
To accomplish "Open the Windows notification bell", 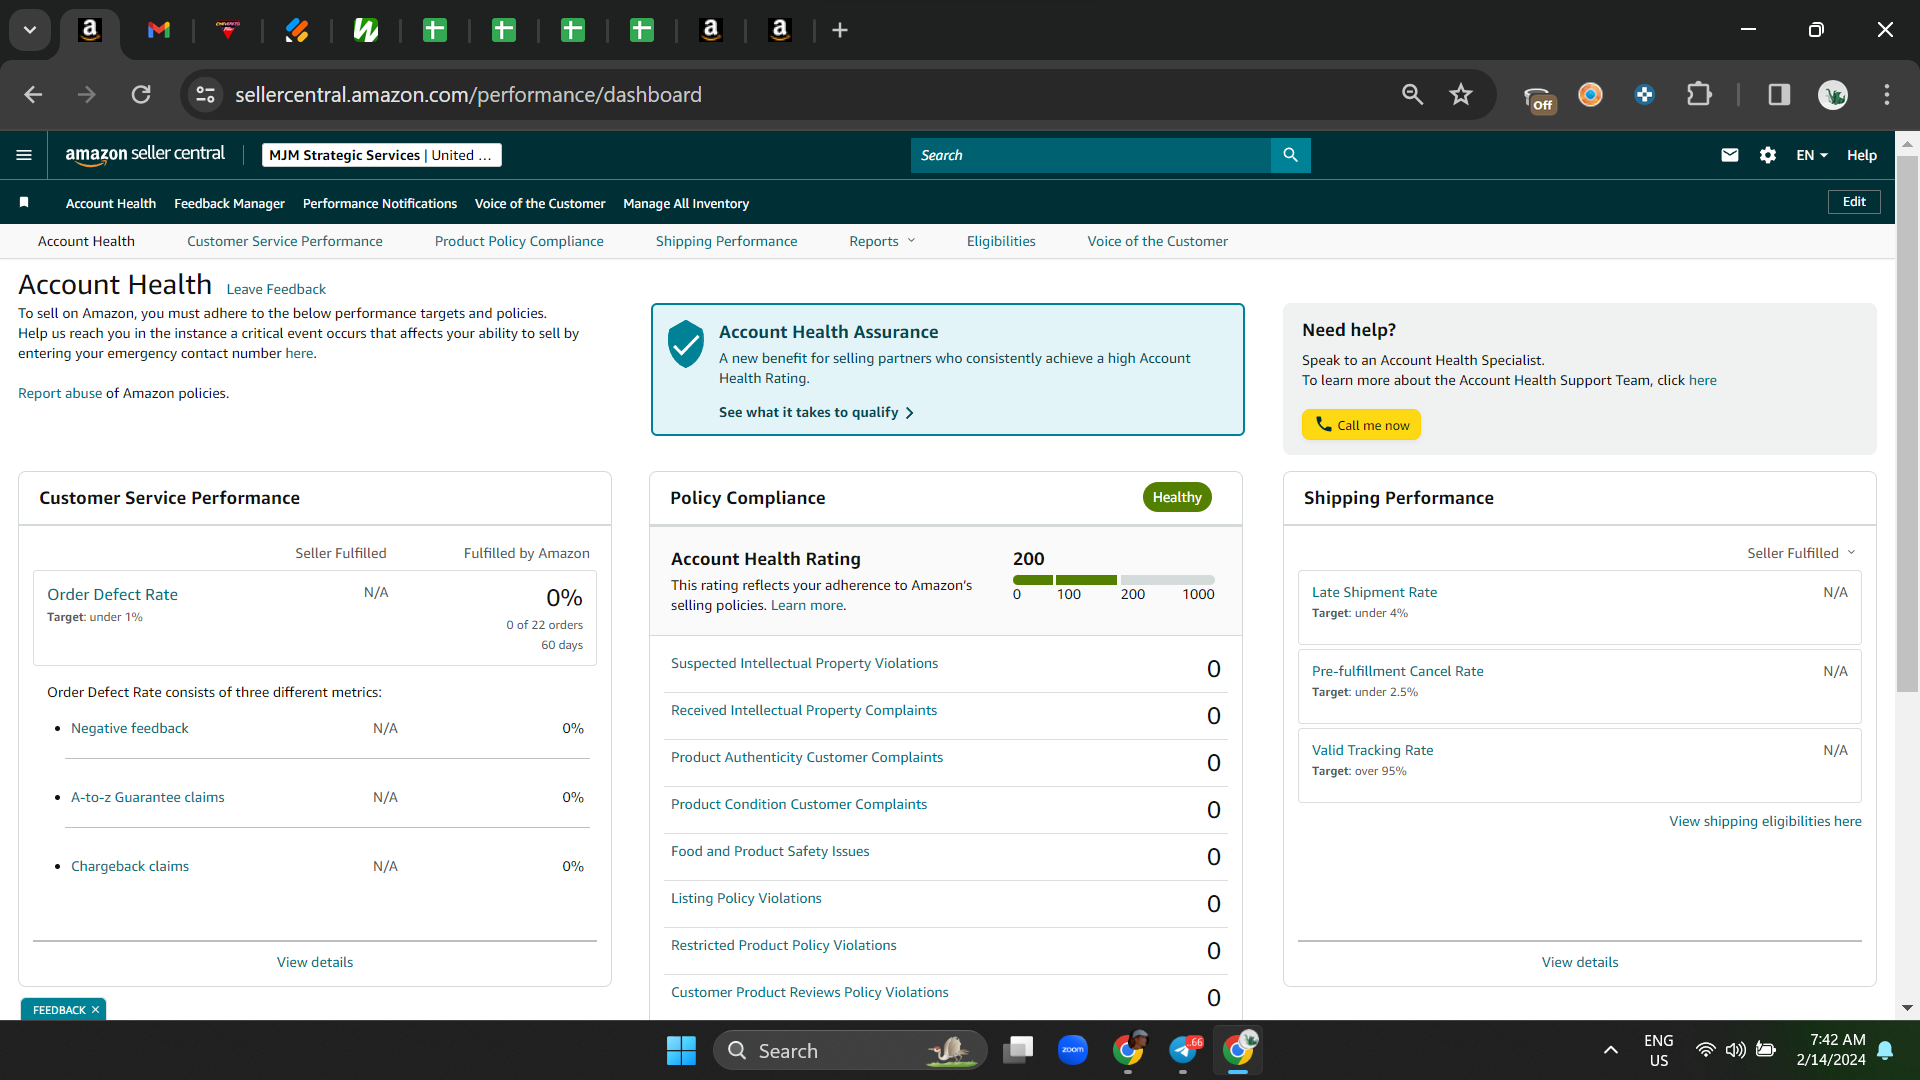I will click(1885, 1050).
